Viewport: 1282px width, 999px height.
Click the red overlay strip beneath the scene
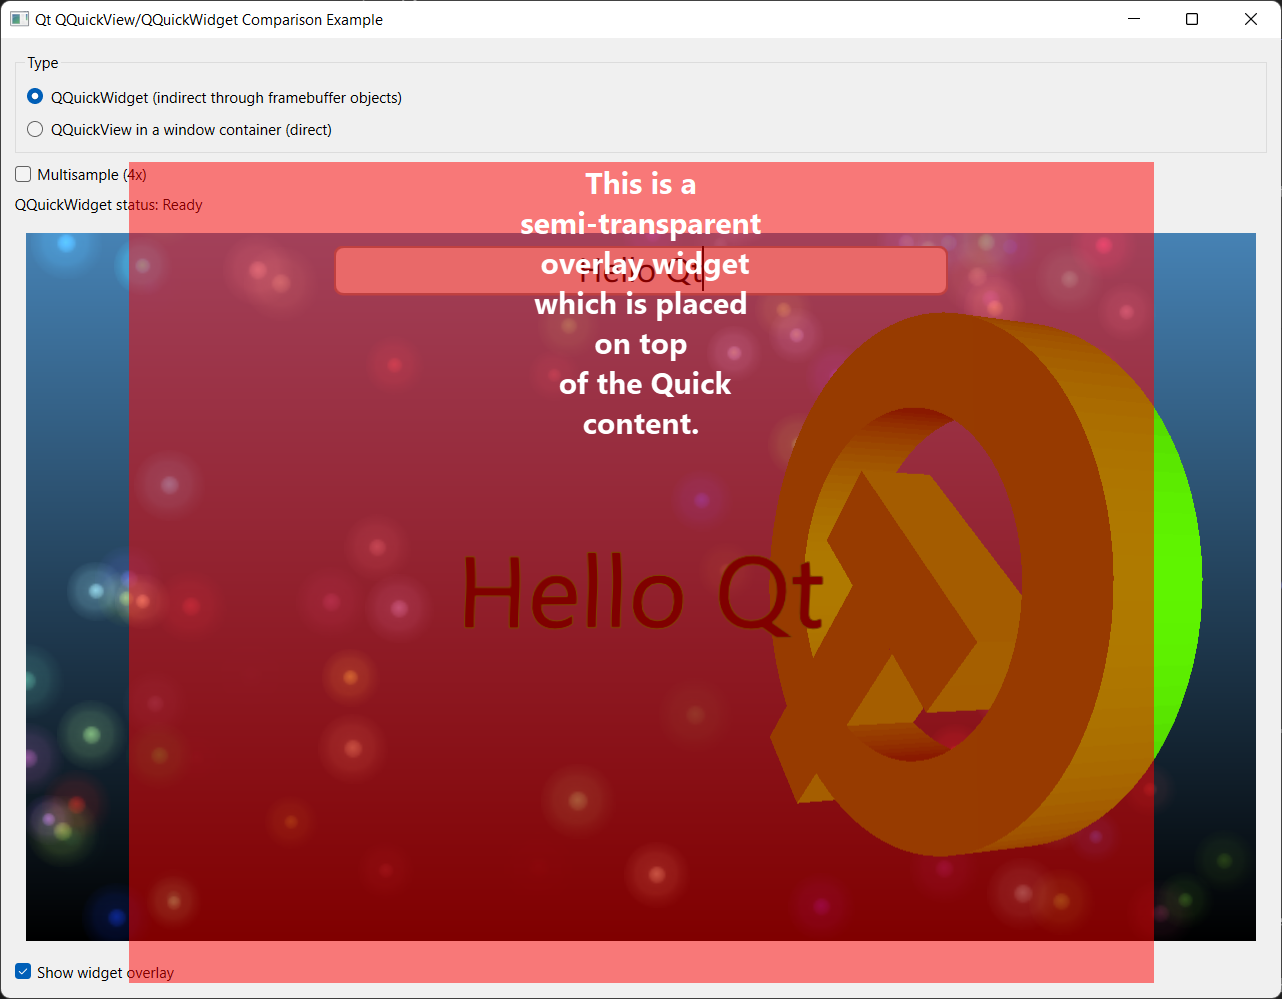640,962
